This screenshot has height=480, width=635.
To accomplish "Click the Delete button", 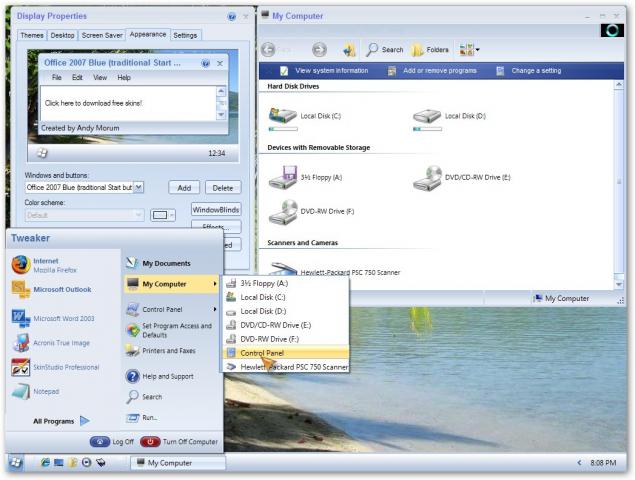I will 223,188.
